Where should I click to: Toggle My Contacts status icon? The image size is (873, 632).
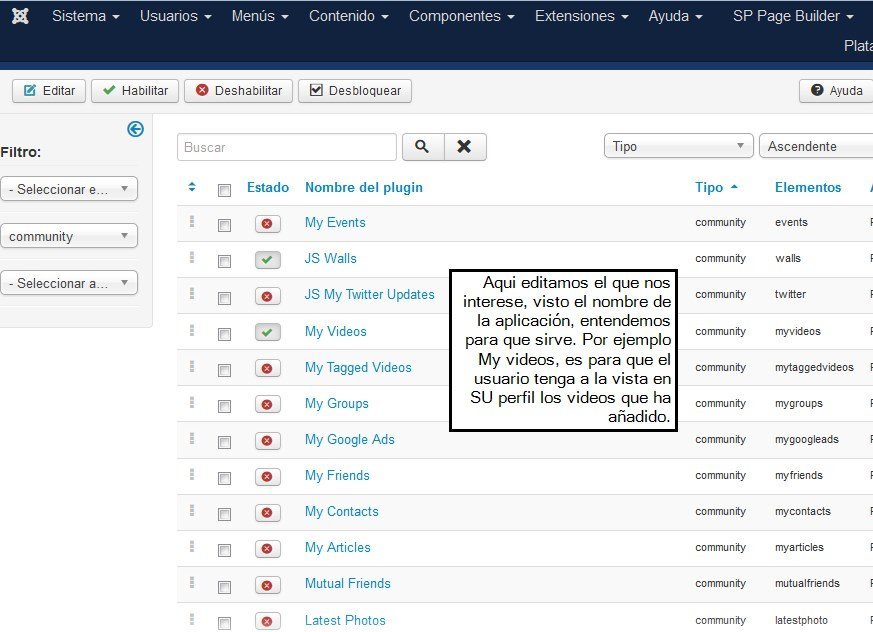pos(267,513)
